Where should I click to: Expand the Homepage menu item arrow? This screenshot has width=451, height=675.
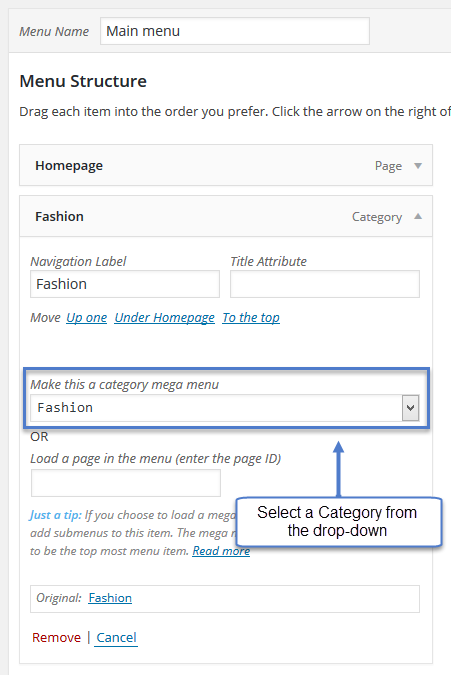coord(417,166)
